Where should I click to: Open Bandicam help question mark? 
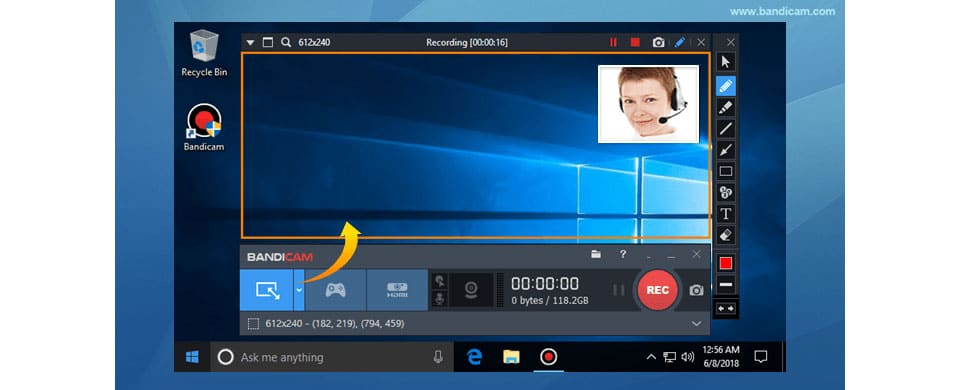coord(622,254)
